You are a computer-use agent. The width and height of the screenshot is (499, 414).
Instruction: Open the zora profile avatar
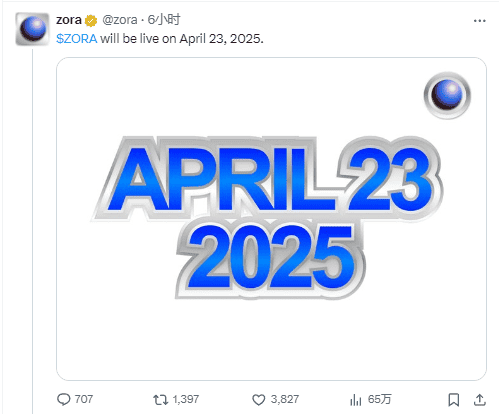tap(32, 29)
